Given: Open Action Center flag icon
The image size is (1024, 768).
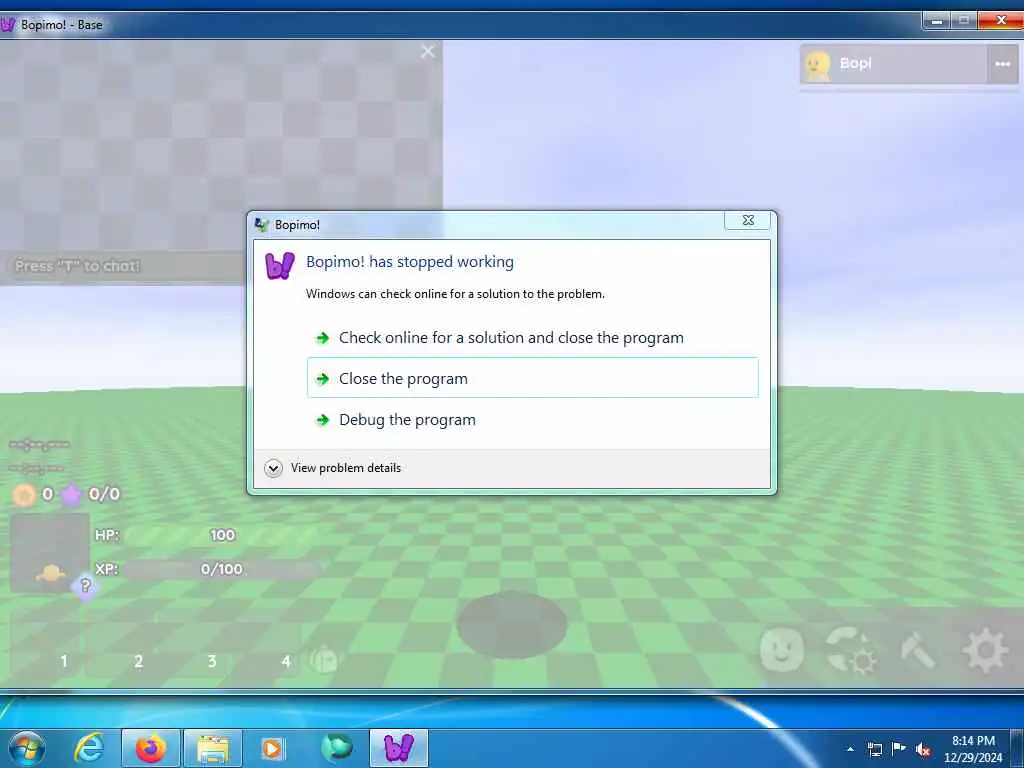Looking at the screenshot, I should pyautogui.click(x=899, y=749).
